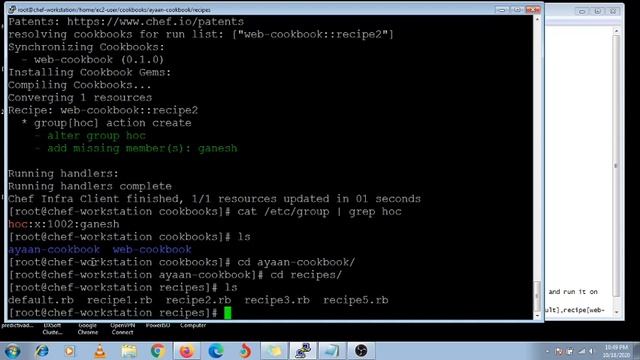Open the network status tray icon

582,351
